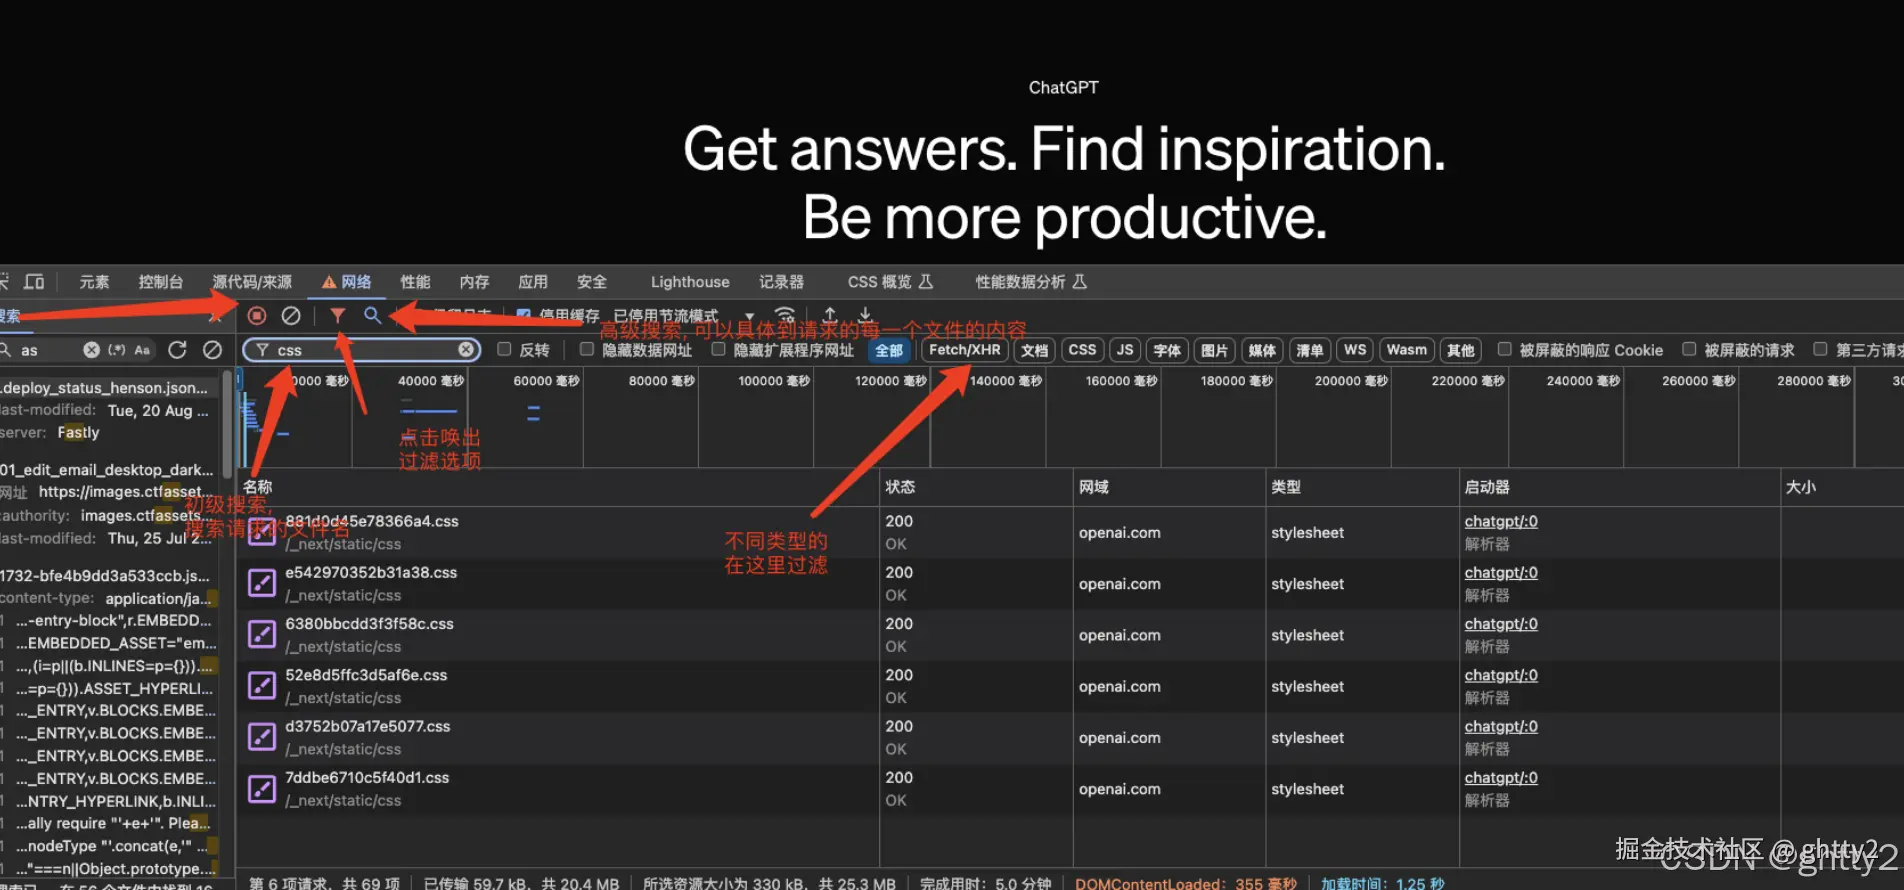The width and height of the screenshot is (1904, 890).
Task: Switch to 源代码/来源 tab
Action: (252, 282)
